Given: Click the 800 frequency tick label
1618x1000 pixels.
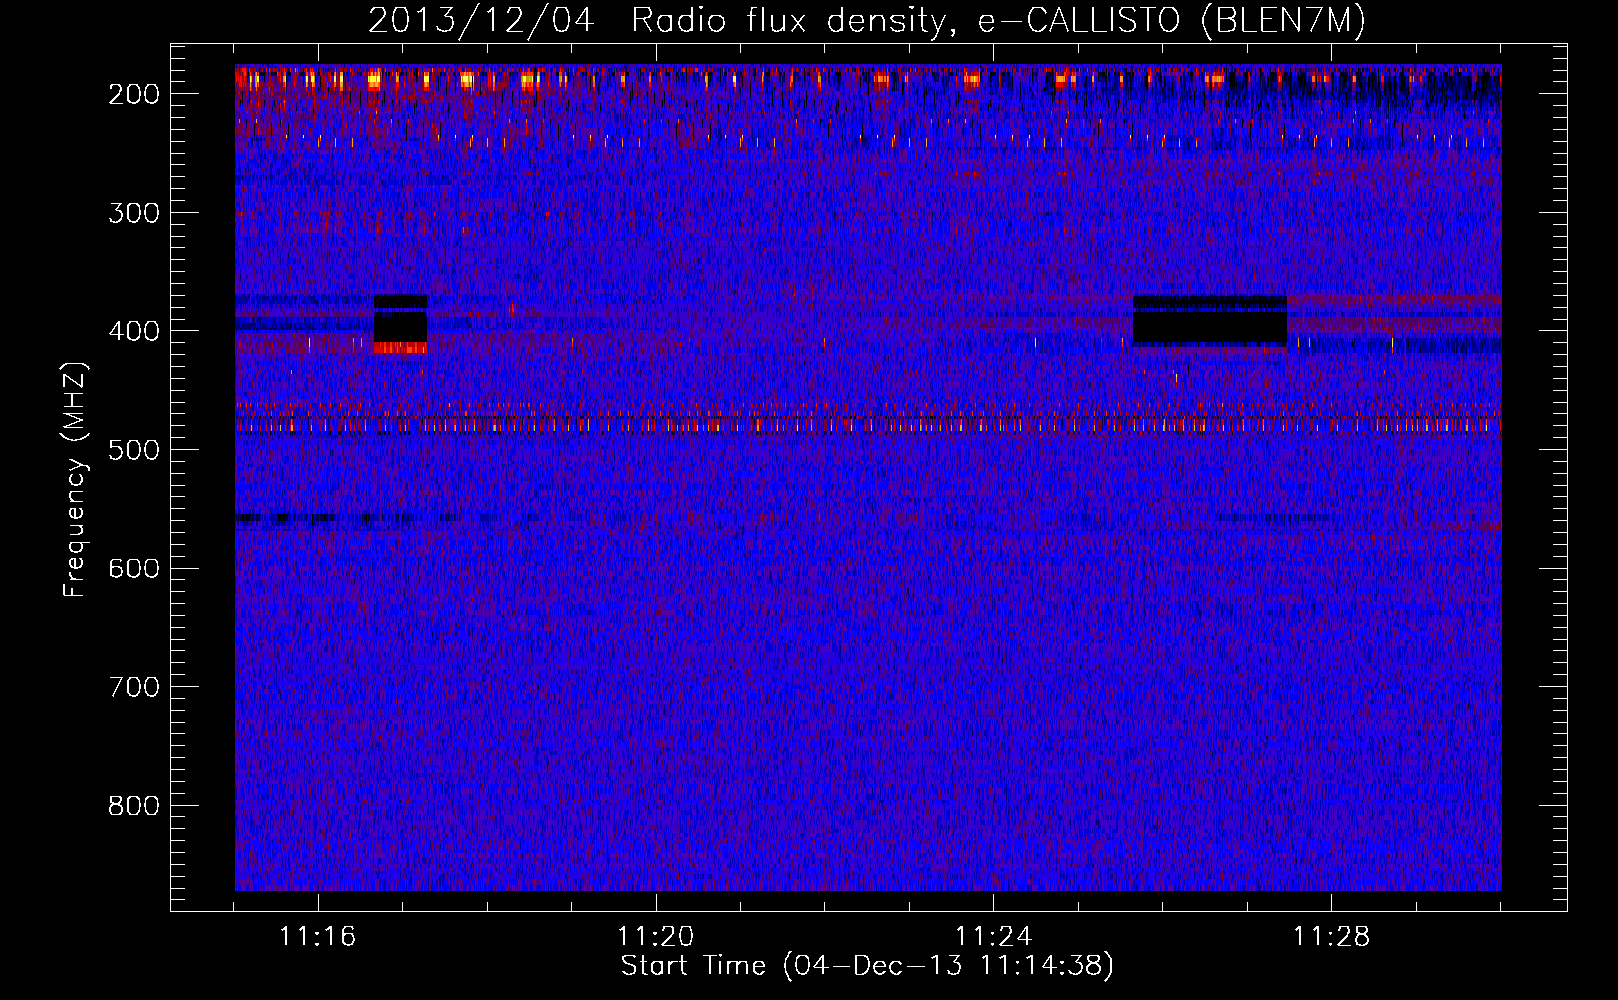Looking at the screenshot, I should (133, 806).
